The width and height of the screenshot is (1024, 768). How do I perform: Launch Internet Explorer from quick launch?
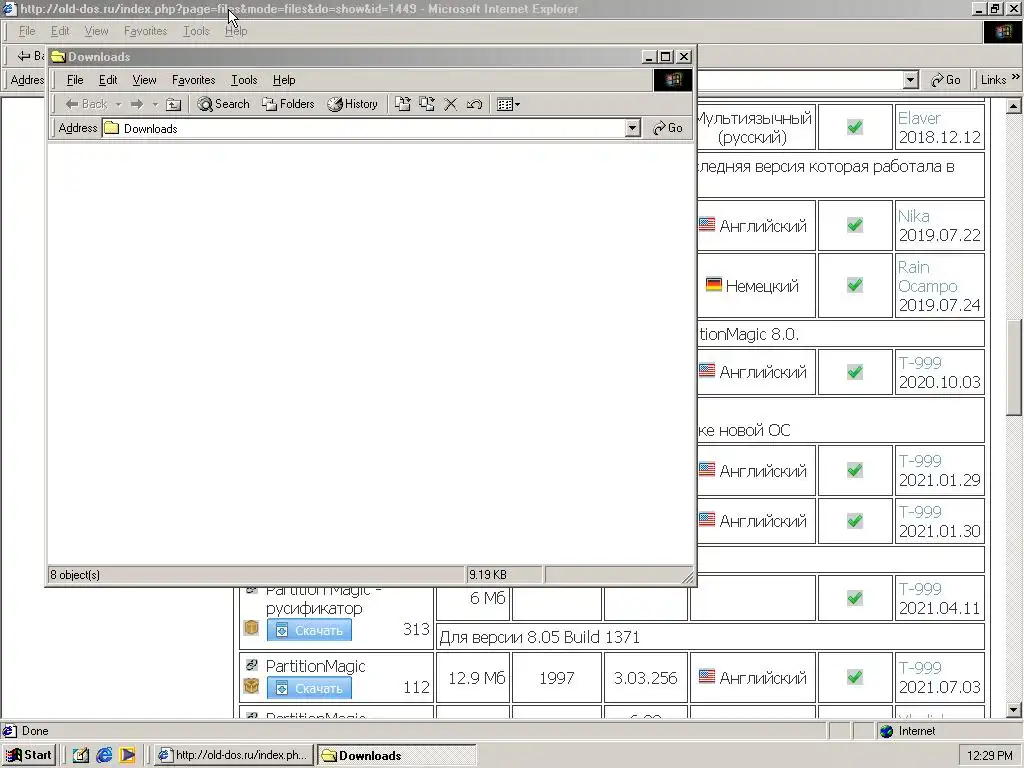104,755
